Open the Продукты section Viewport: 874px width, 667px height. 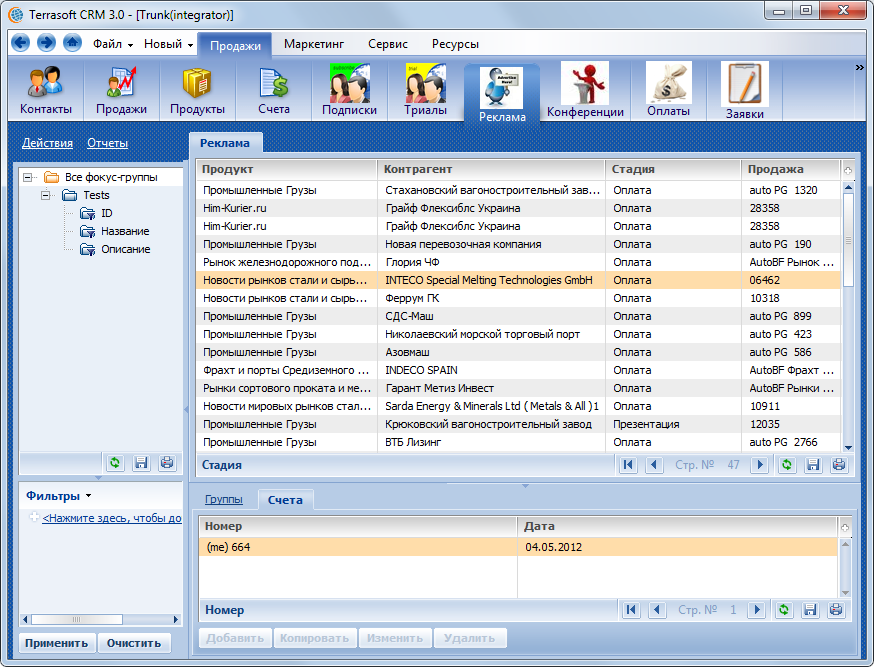tap(197, 90)
